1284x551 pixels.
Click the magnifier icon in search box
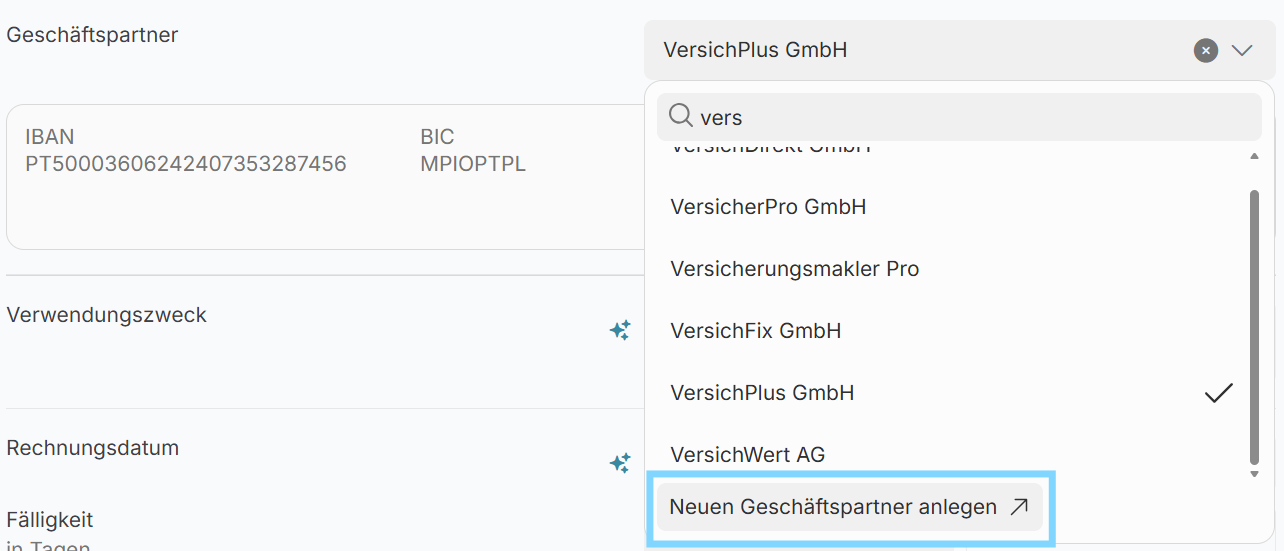681,117
